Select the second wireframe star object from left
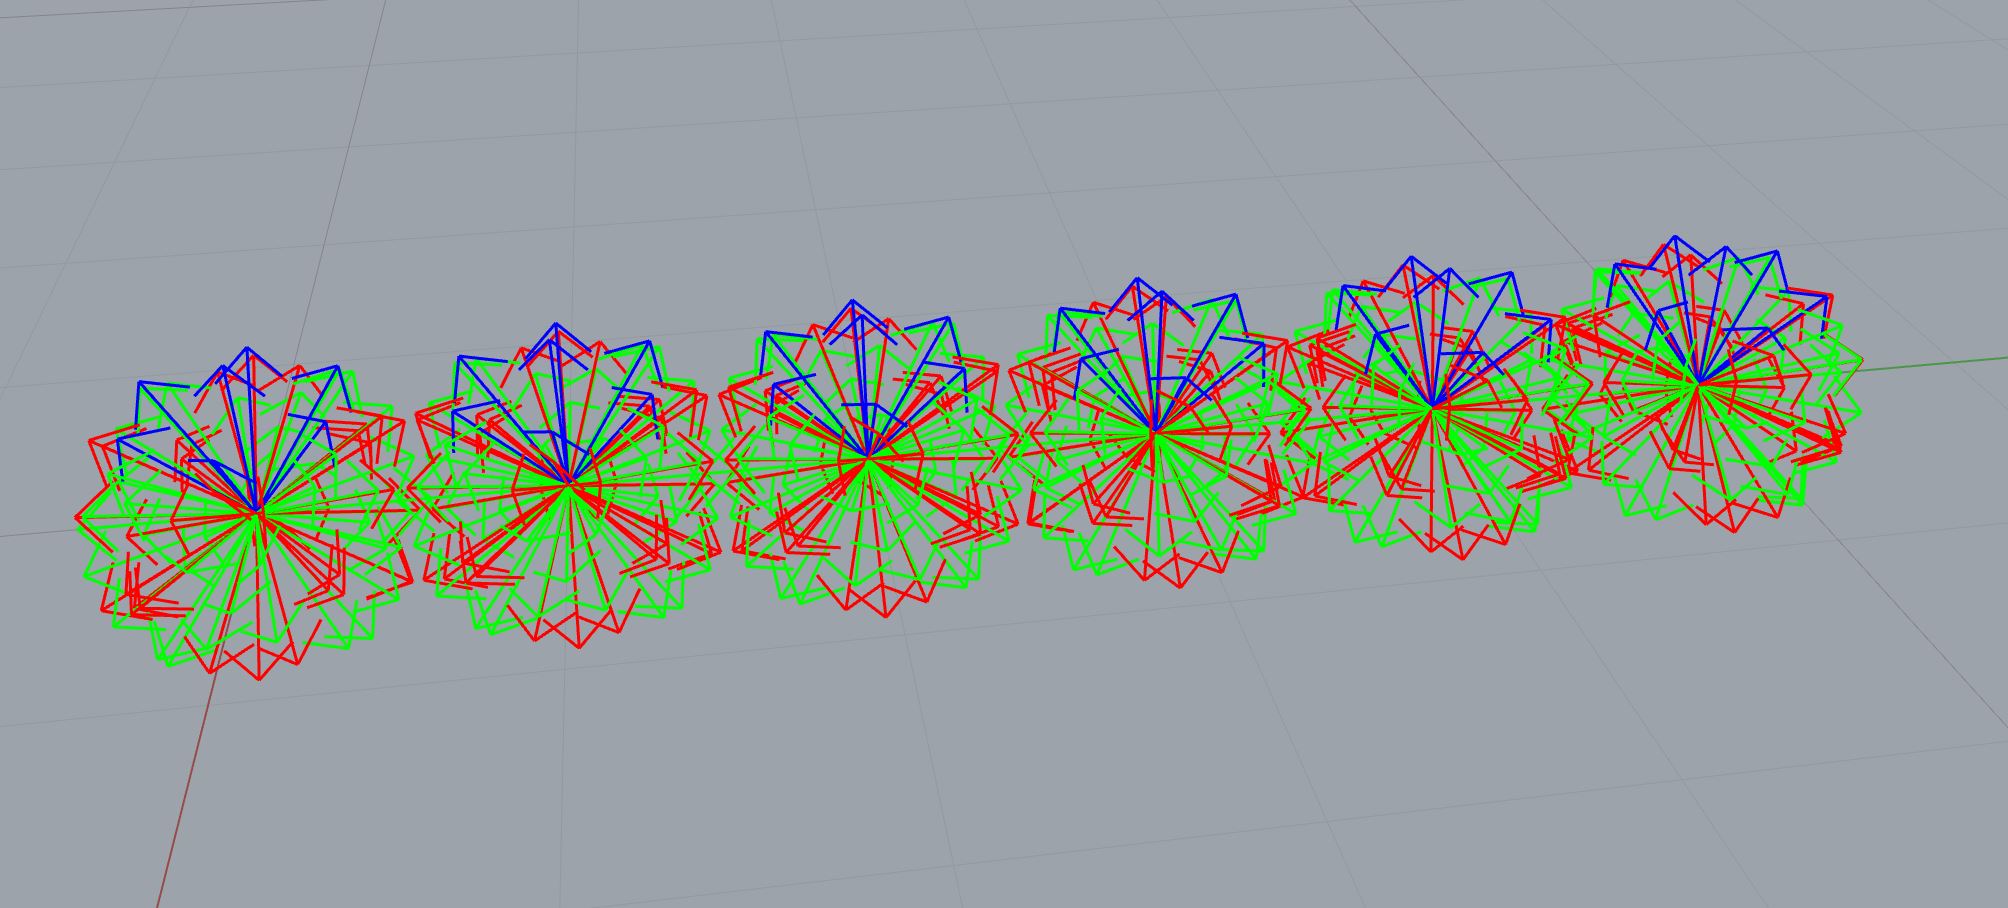Screen dimensions: 2008x908 pos(565,485)
